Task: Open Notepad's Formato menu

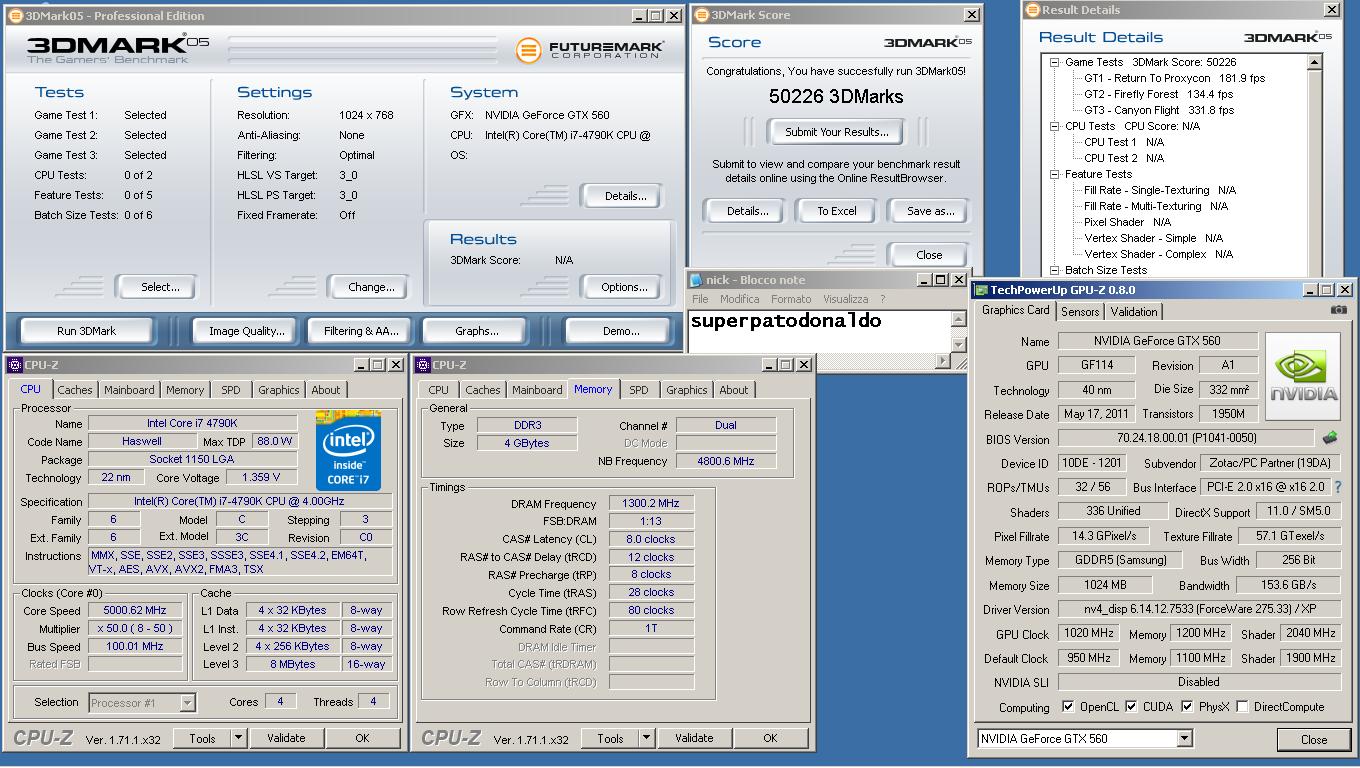Action: pyautogui.click(x=791, y=299)
